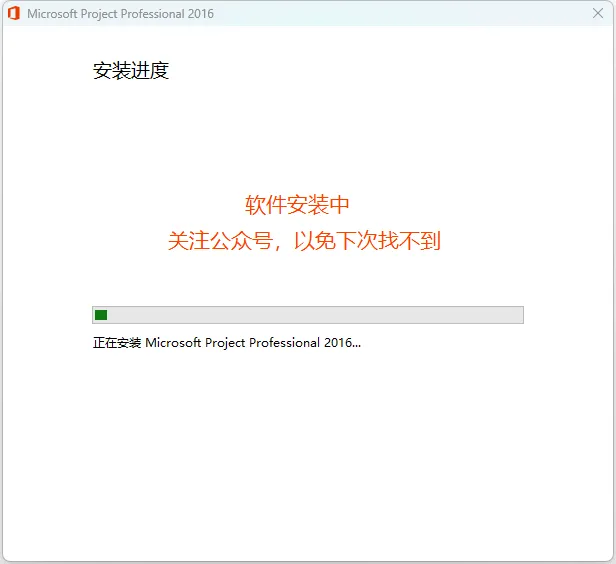Click the status text '正在安装 Microsoft Project Professional 2016...'
Viewport: 616px width, 564px height.
click(x=227, y=343)
